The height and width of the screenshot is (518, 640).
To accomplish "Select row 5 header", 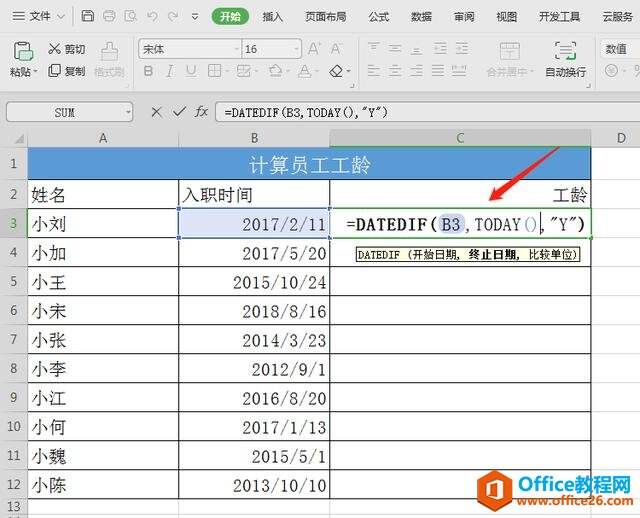I will click(13, 281).
